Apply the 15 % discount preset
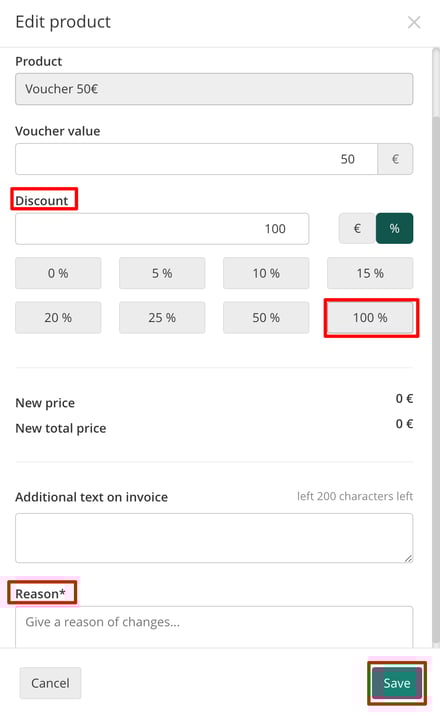The height and width of the screenshot is (716, 440). 370,273
